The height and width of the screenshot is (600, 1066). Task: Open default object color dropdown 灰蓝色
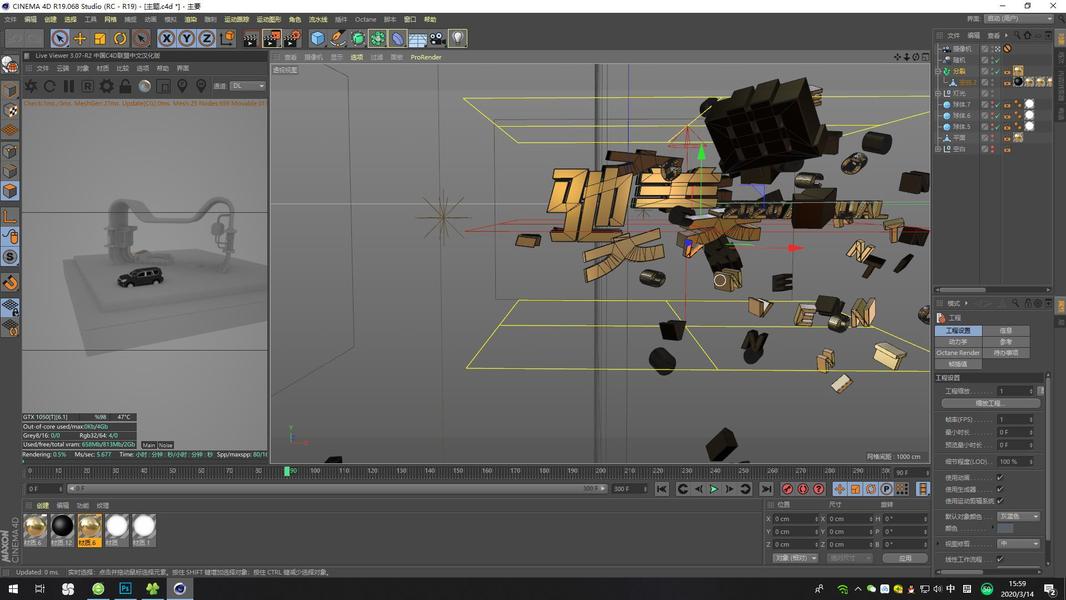point(1018,516)
